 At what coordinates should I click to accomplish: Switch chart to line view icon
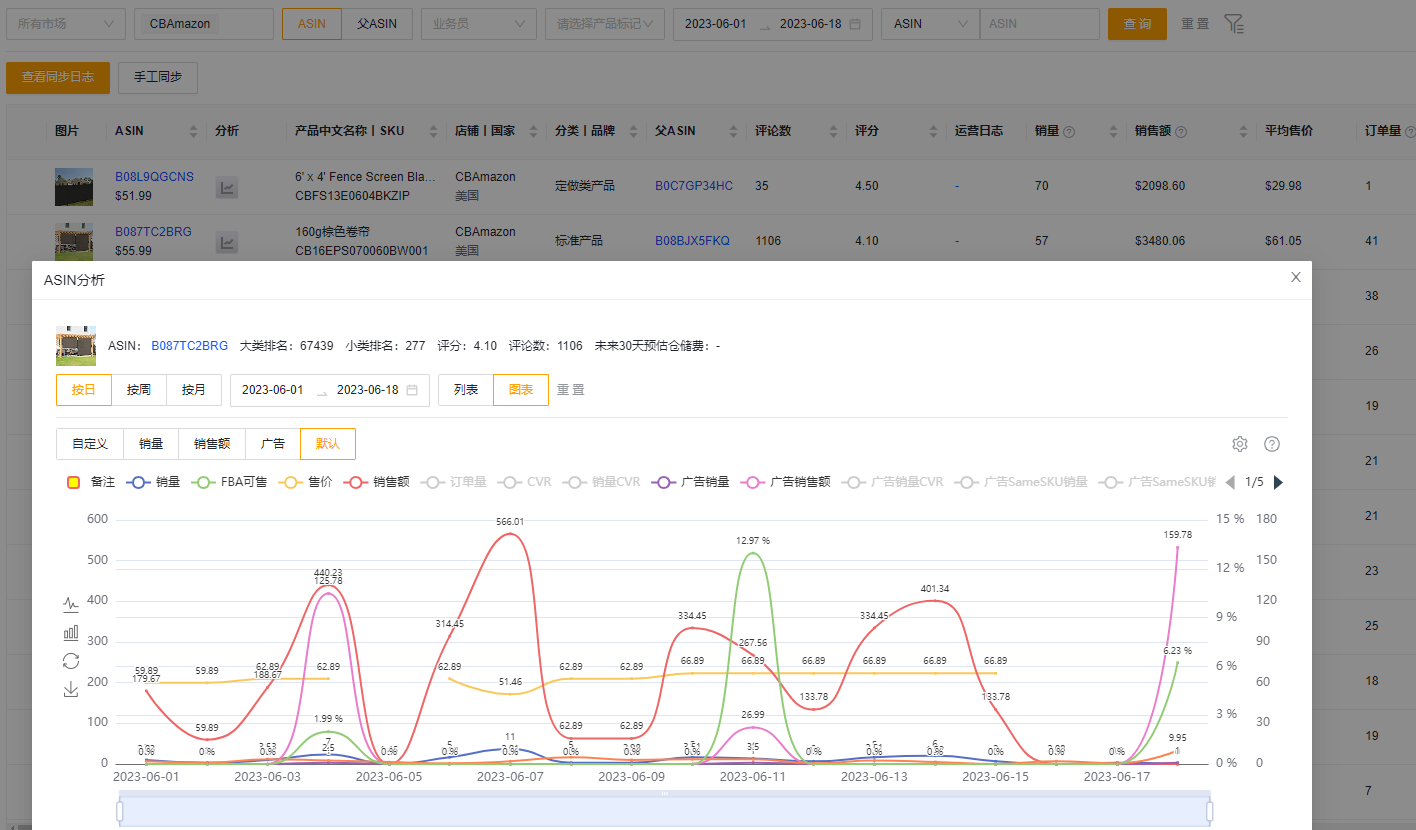[x=71, y=604]
